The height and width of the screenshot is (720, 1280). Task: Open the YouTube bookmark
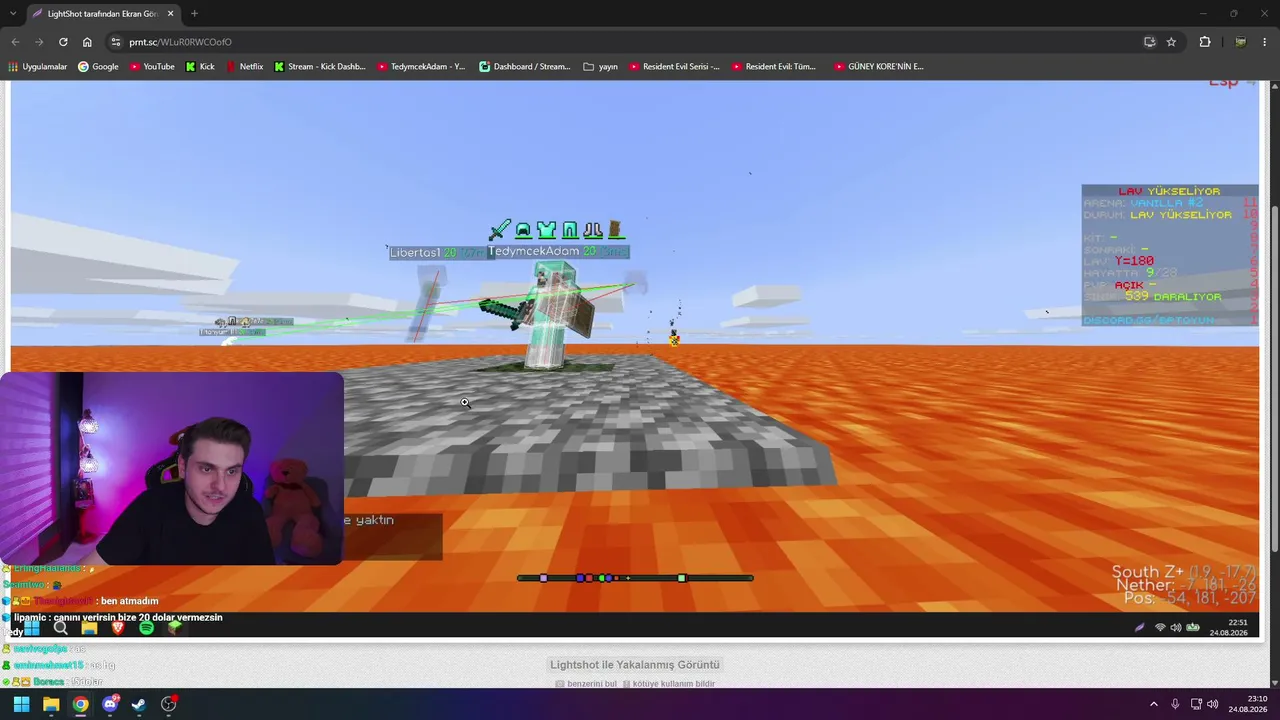click(x=151, y=67)
